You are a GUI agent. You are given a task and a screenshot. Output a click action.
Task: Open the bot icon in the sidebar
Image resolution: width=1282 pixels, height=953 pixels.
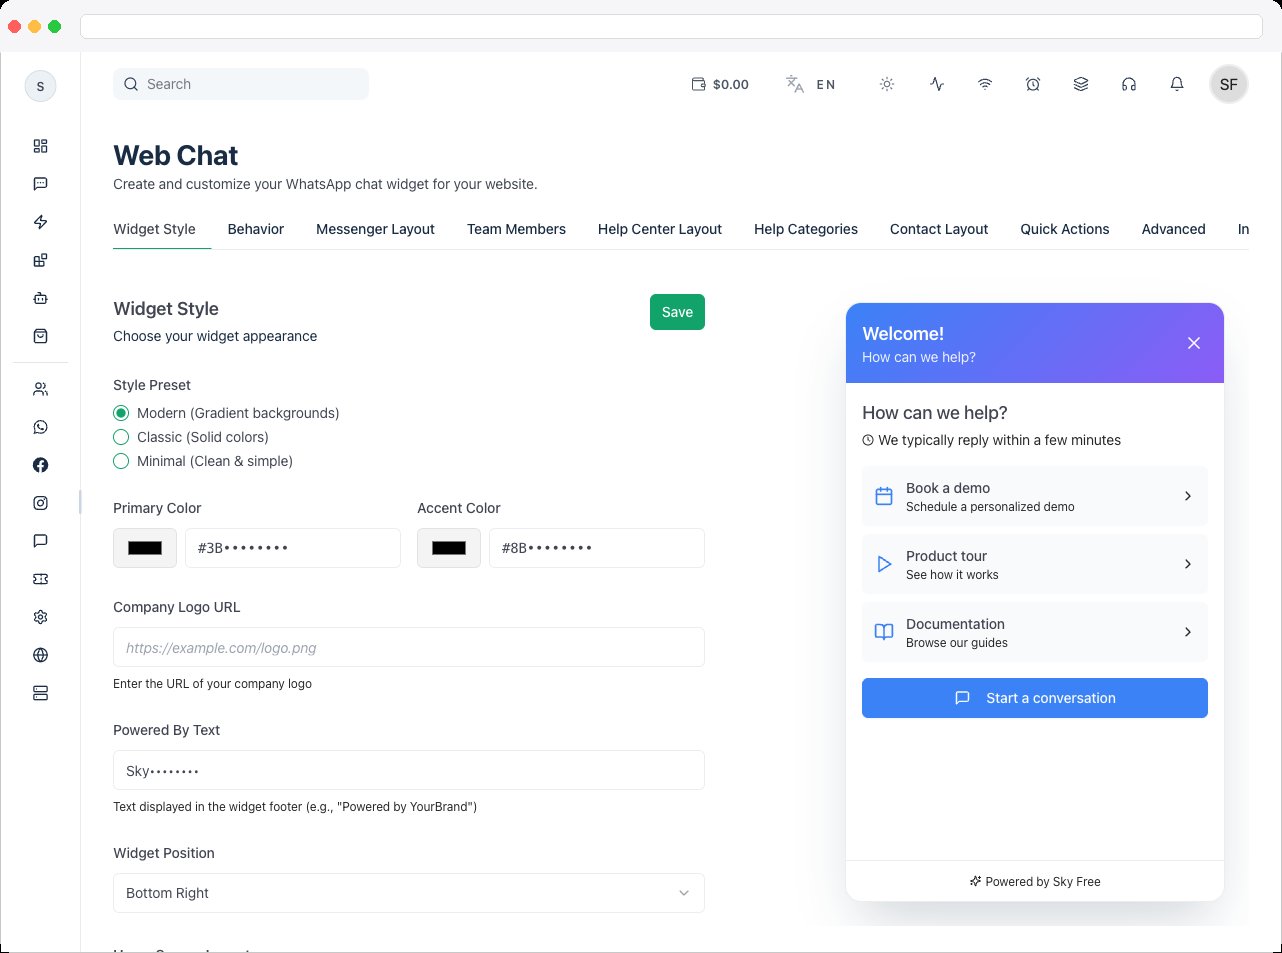tap(40, 298)
